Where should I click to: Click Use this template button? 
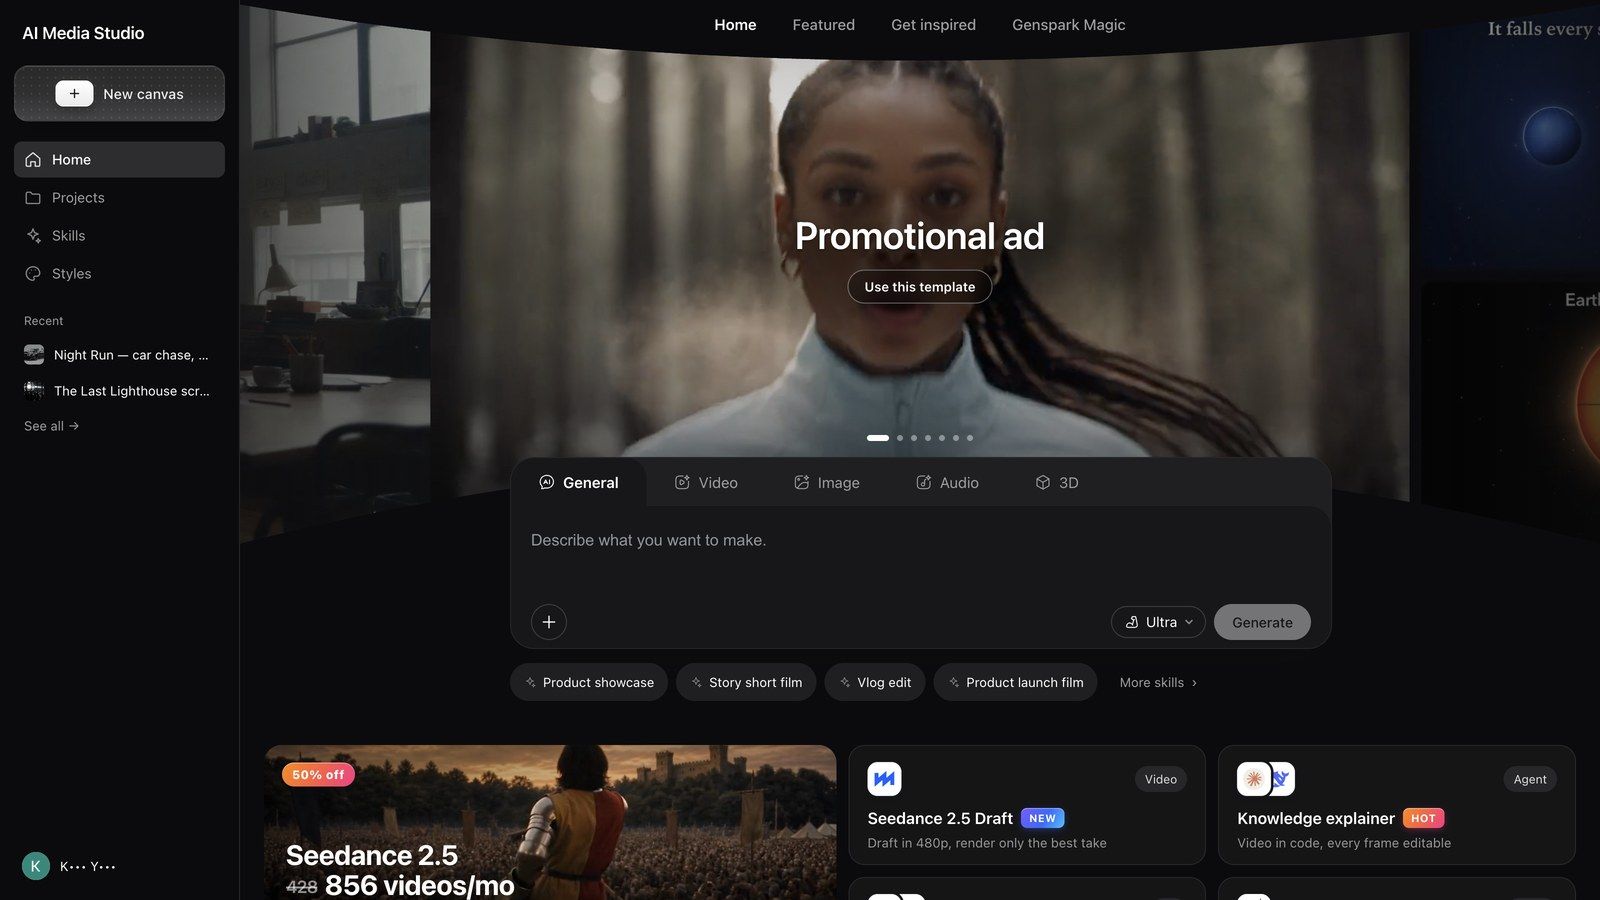[x=920, y=287]
